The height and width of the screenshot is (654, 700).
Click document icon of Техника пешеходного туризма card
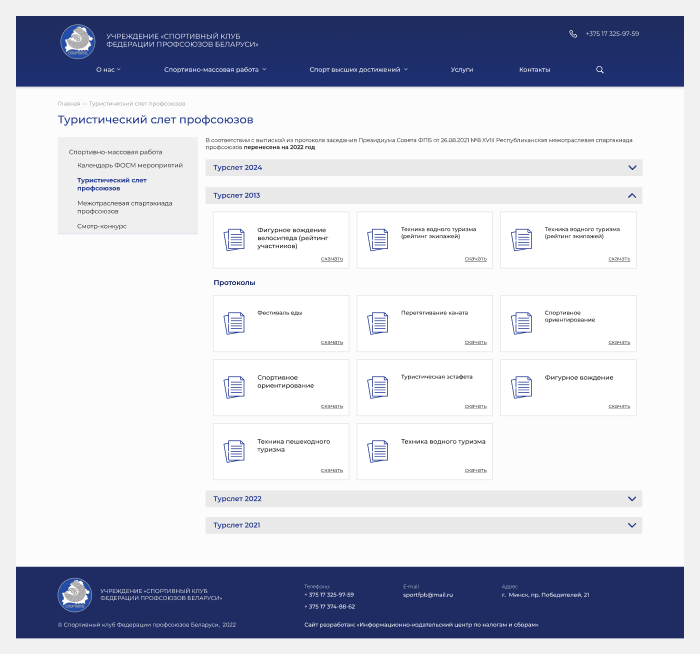(x=234, y=451)
